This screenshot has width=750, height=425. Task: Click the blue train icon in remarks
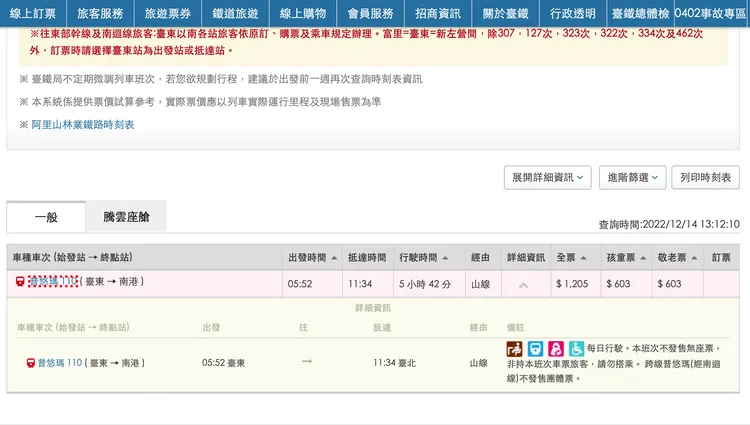point(535,349)
